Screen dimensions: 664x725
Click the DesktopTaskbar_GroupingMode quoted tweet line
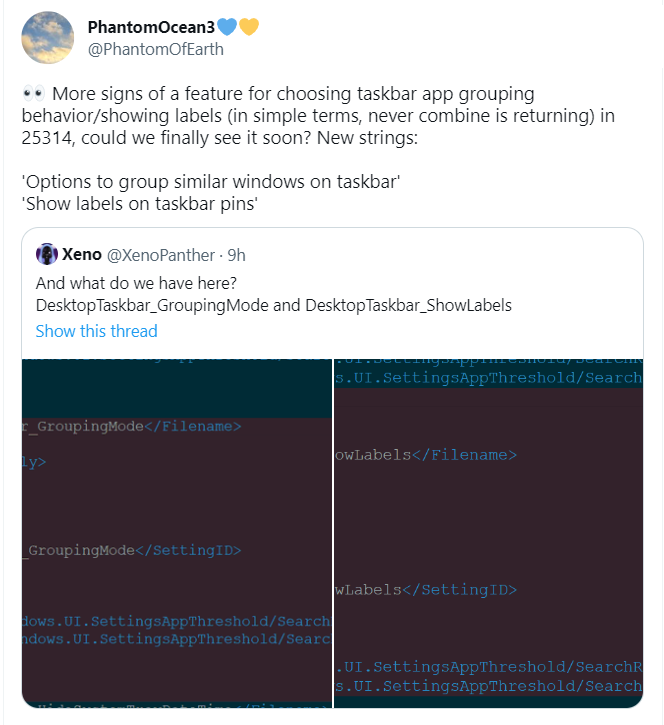coord(273,305)
